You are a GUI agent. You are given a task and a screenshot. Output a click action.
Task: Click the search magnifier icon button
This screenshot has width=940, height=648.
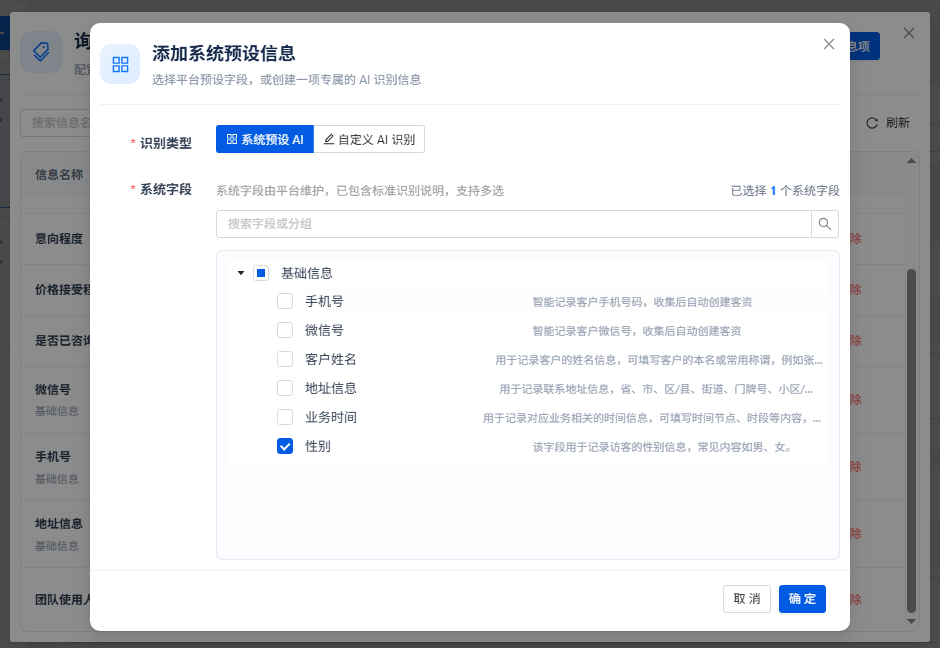coord(825,224)
